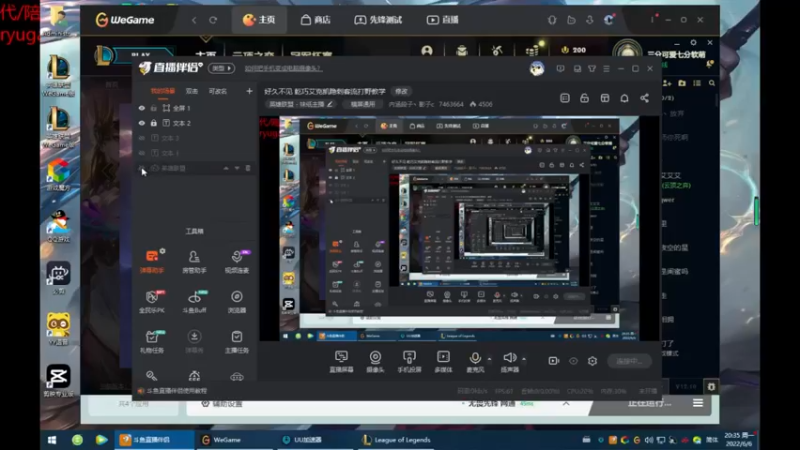Viewport: 800px width, 450px height.
Task: Move selected source up with arrow
Action: coord(226,168)
